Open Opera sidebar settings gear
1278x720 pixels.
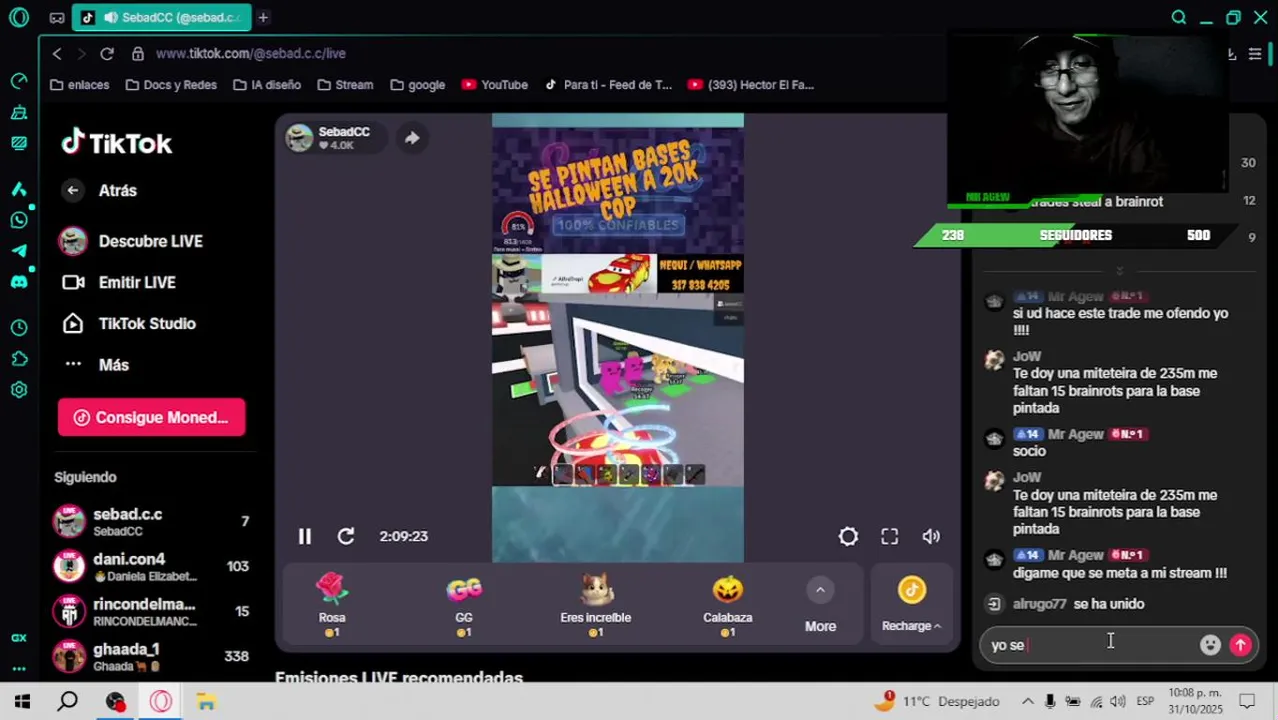click(19, 390)
